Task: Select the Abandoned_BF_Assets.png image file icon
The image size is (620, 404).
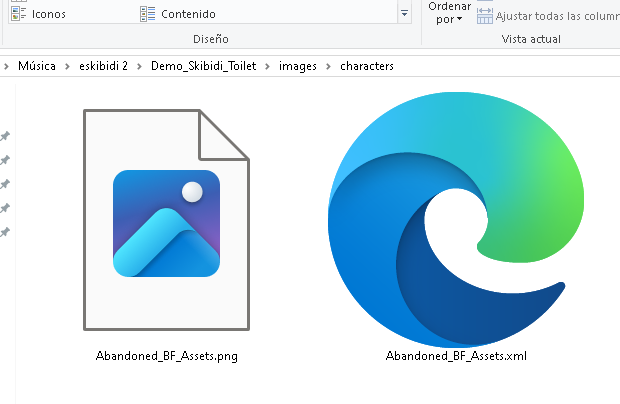Action: coord(166,220)
